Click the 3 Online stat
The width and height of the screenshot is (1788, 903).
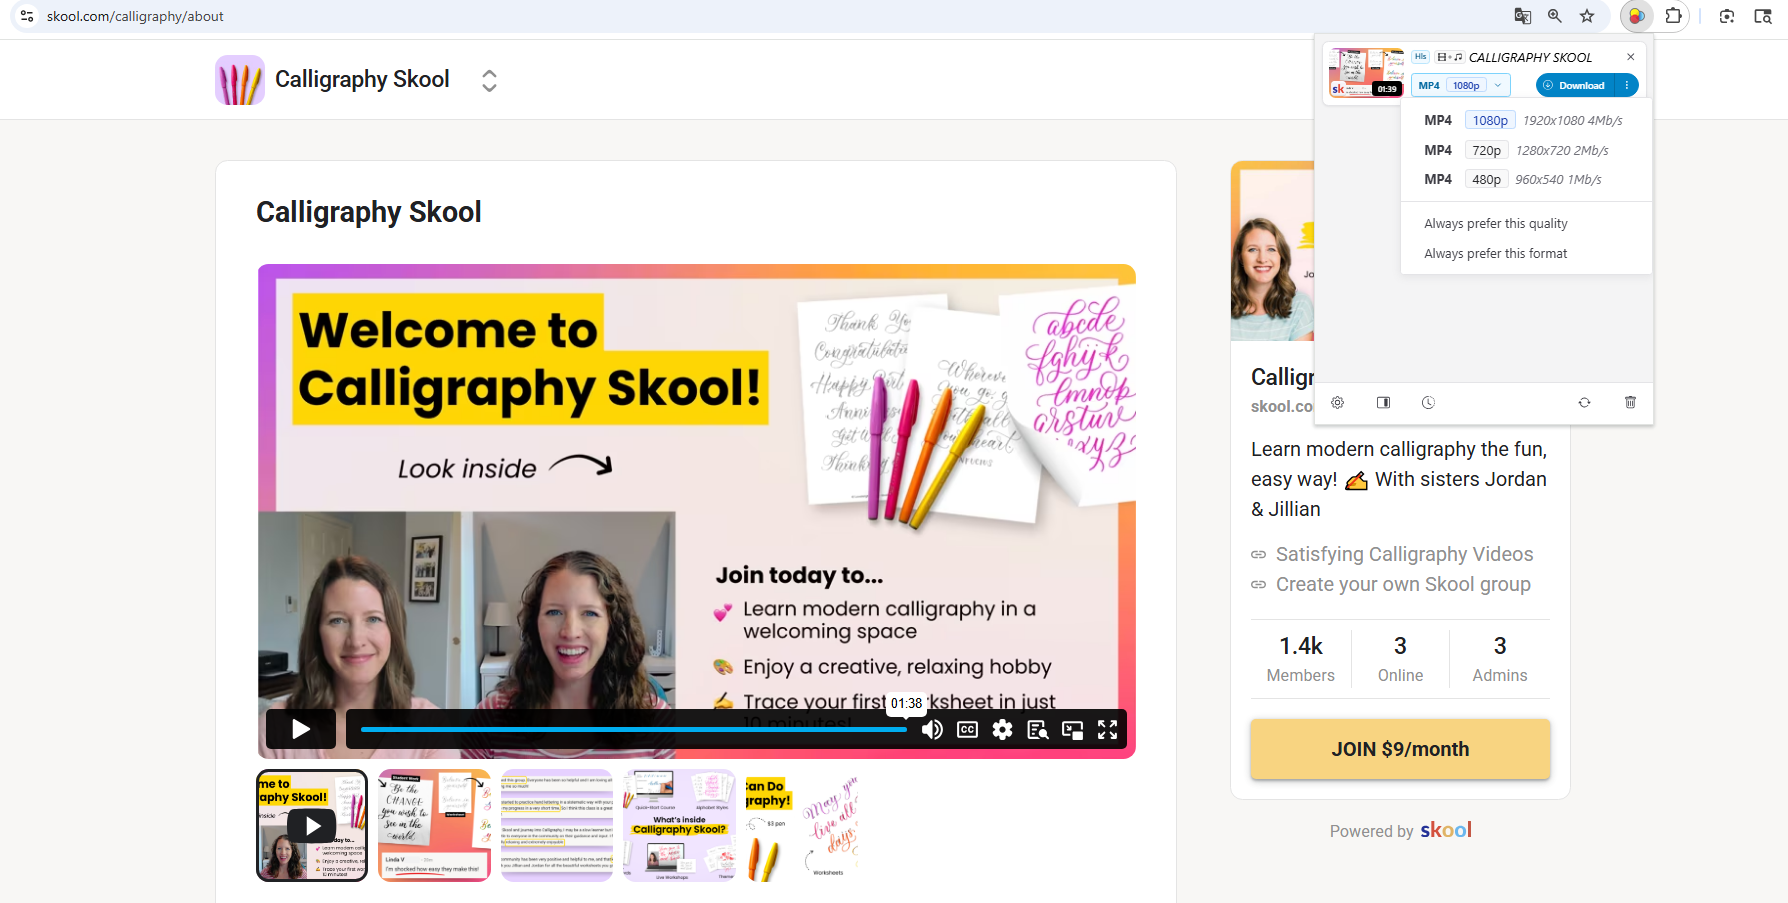tap(1400, 659)
